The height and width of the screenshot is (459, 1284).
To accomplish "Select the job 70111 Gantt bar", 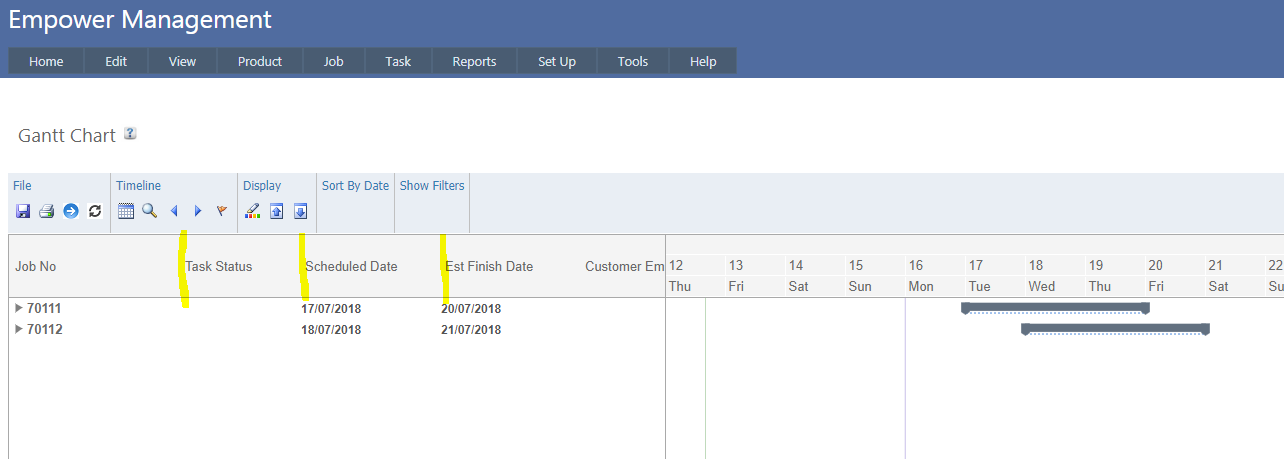I will coord(1055,307).
